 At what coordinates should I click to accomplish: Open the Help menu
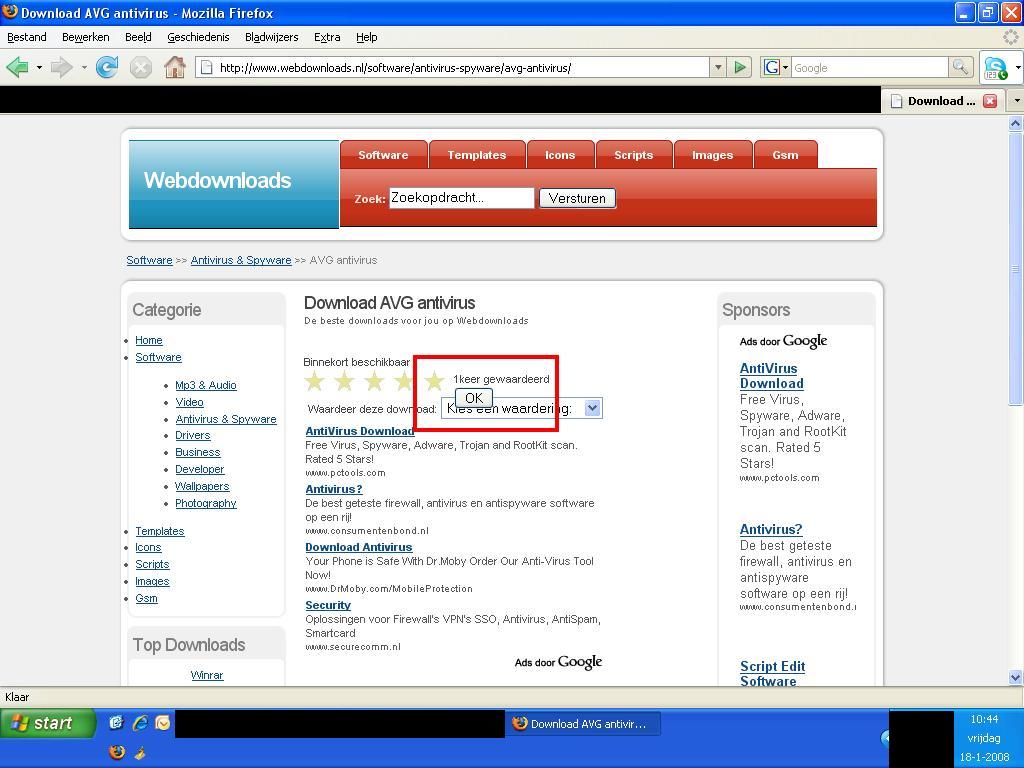point(366,37)
